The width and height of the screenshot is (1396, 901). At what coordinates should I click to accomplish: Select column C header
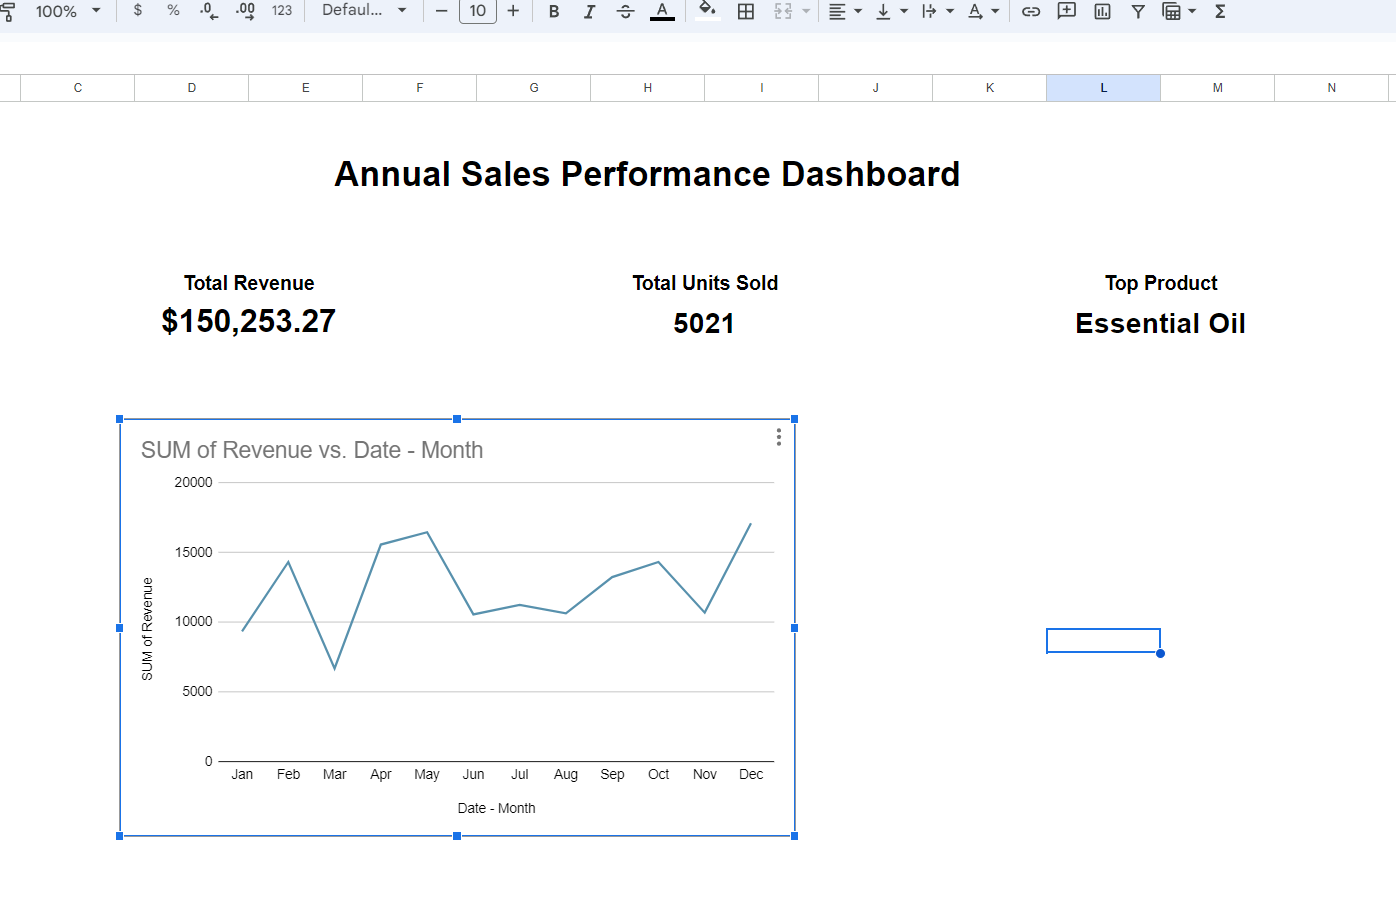click(78, 88)
